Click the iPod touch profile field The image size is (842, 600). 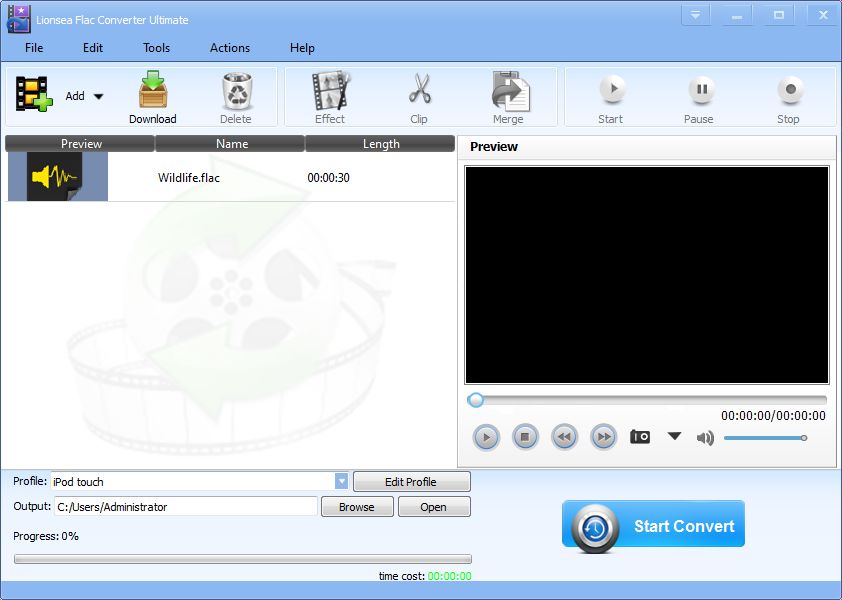[x=193, y=481]
